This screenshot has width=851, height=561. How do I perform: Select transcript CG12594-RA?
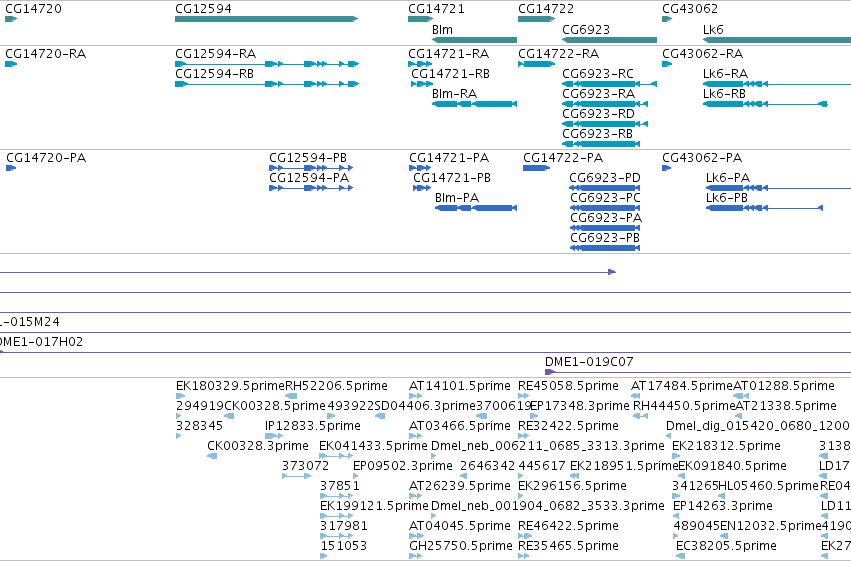pyautogui.click(x=266, y=64)
